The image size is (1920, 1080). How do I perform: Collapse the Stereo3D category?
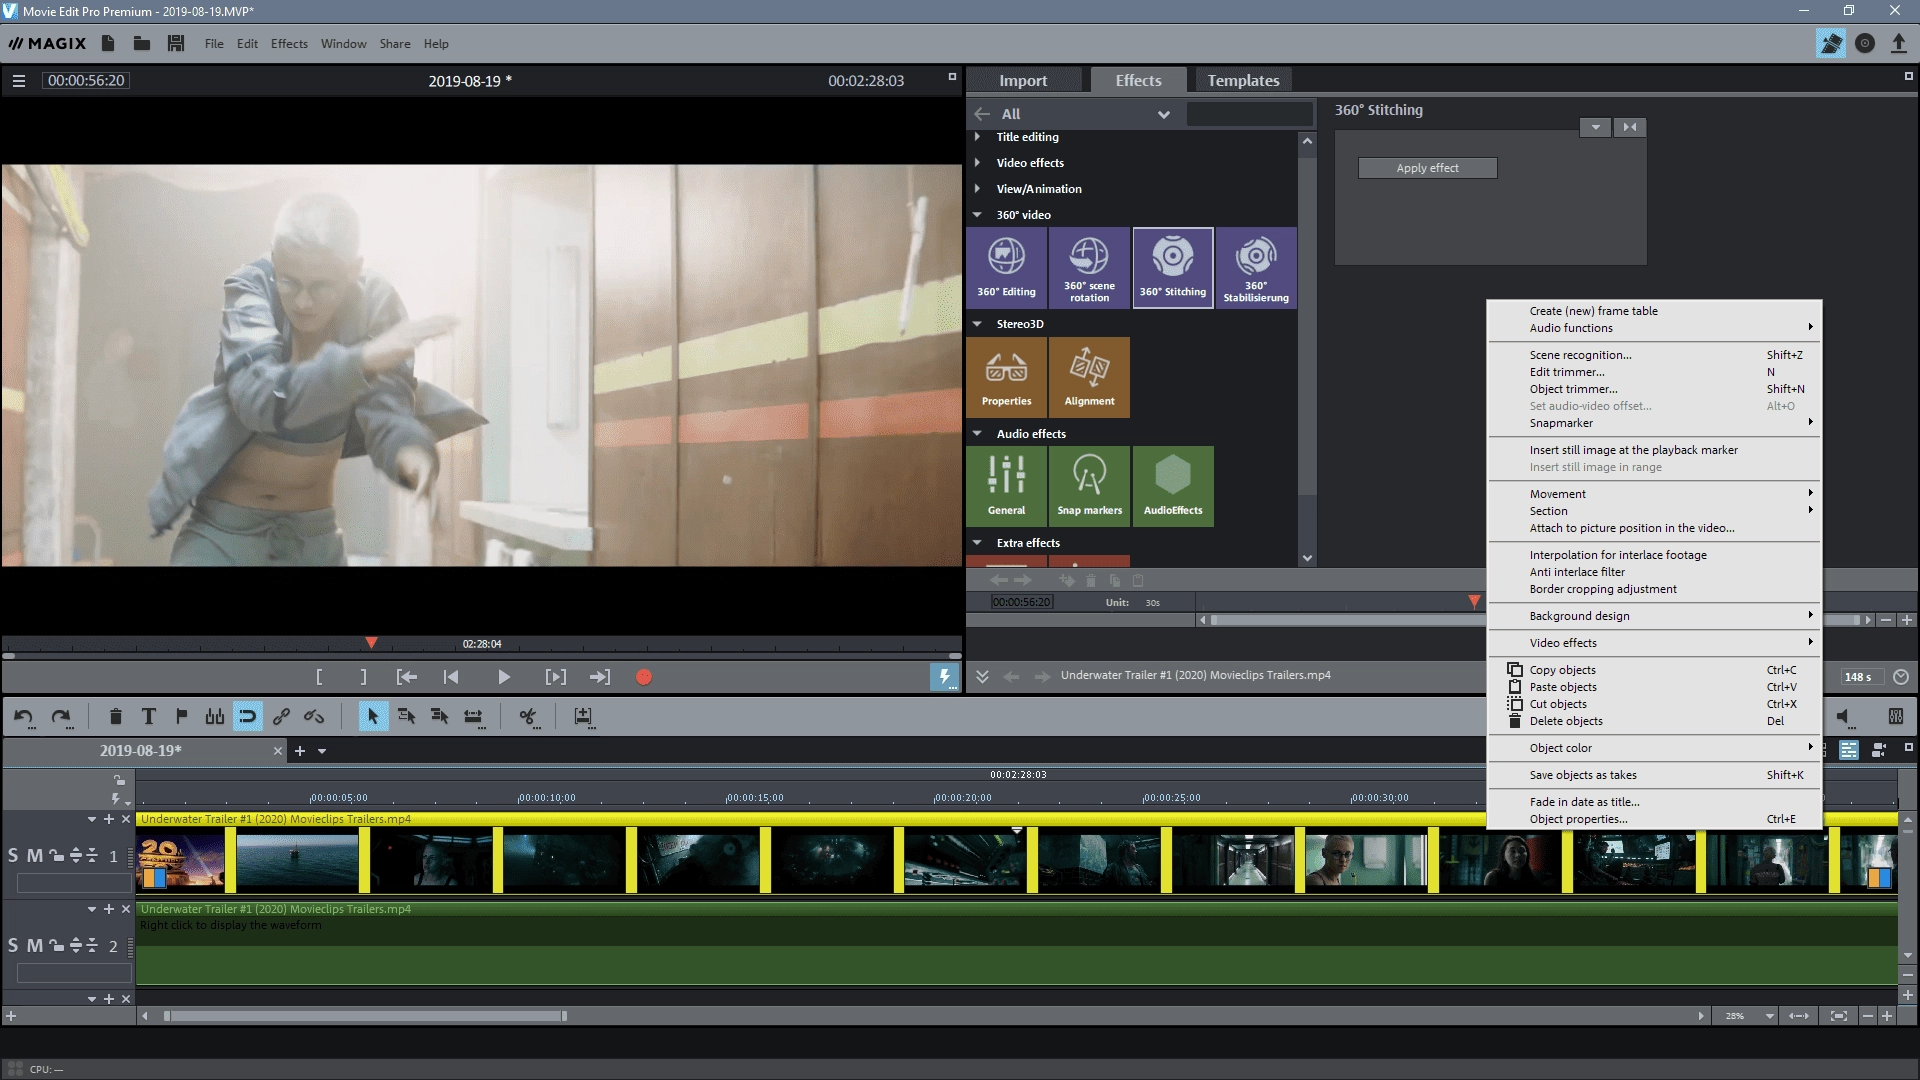977,324
